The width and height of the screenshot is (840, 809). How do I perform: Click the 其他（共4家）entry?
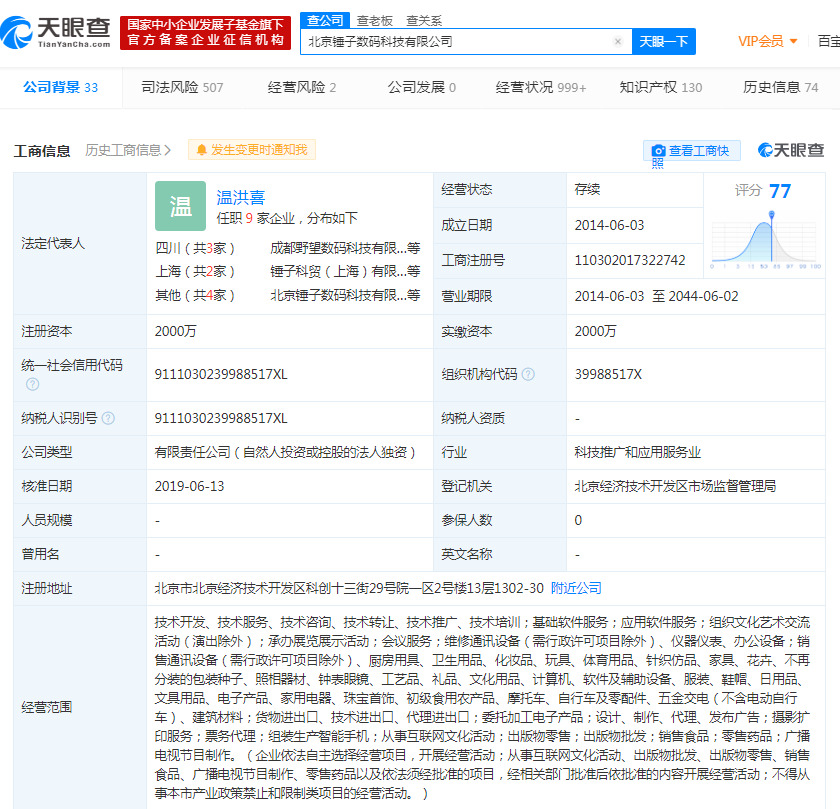click(195, 295)
